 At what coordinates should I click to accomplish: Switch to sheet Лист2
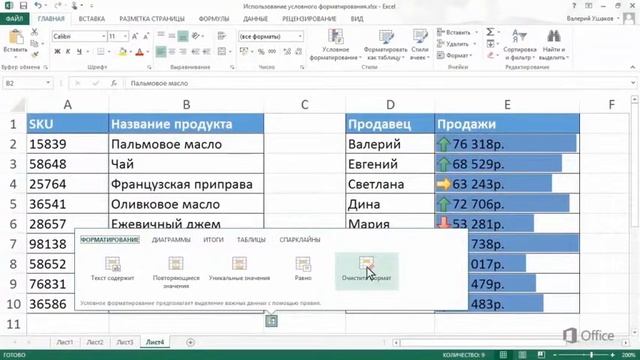coord(95,342)
